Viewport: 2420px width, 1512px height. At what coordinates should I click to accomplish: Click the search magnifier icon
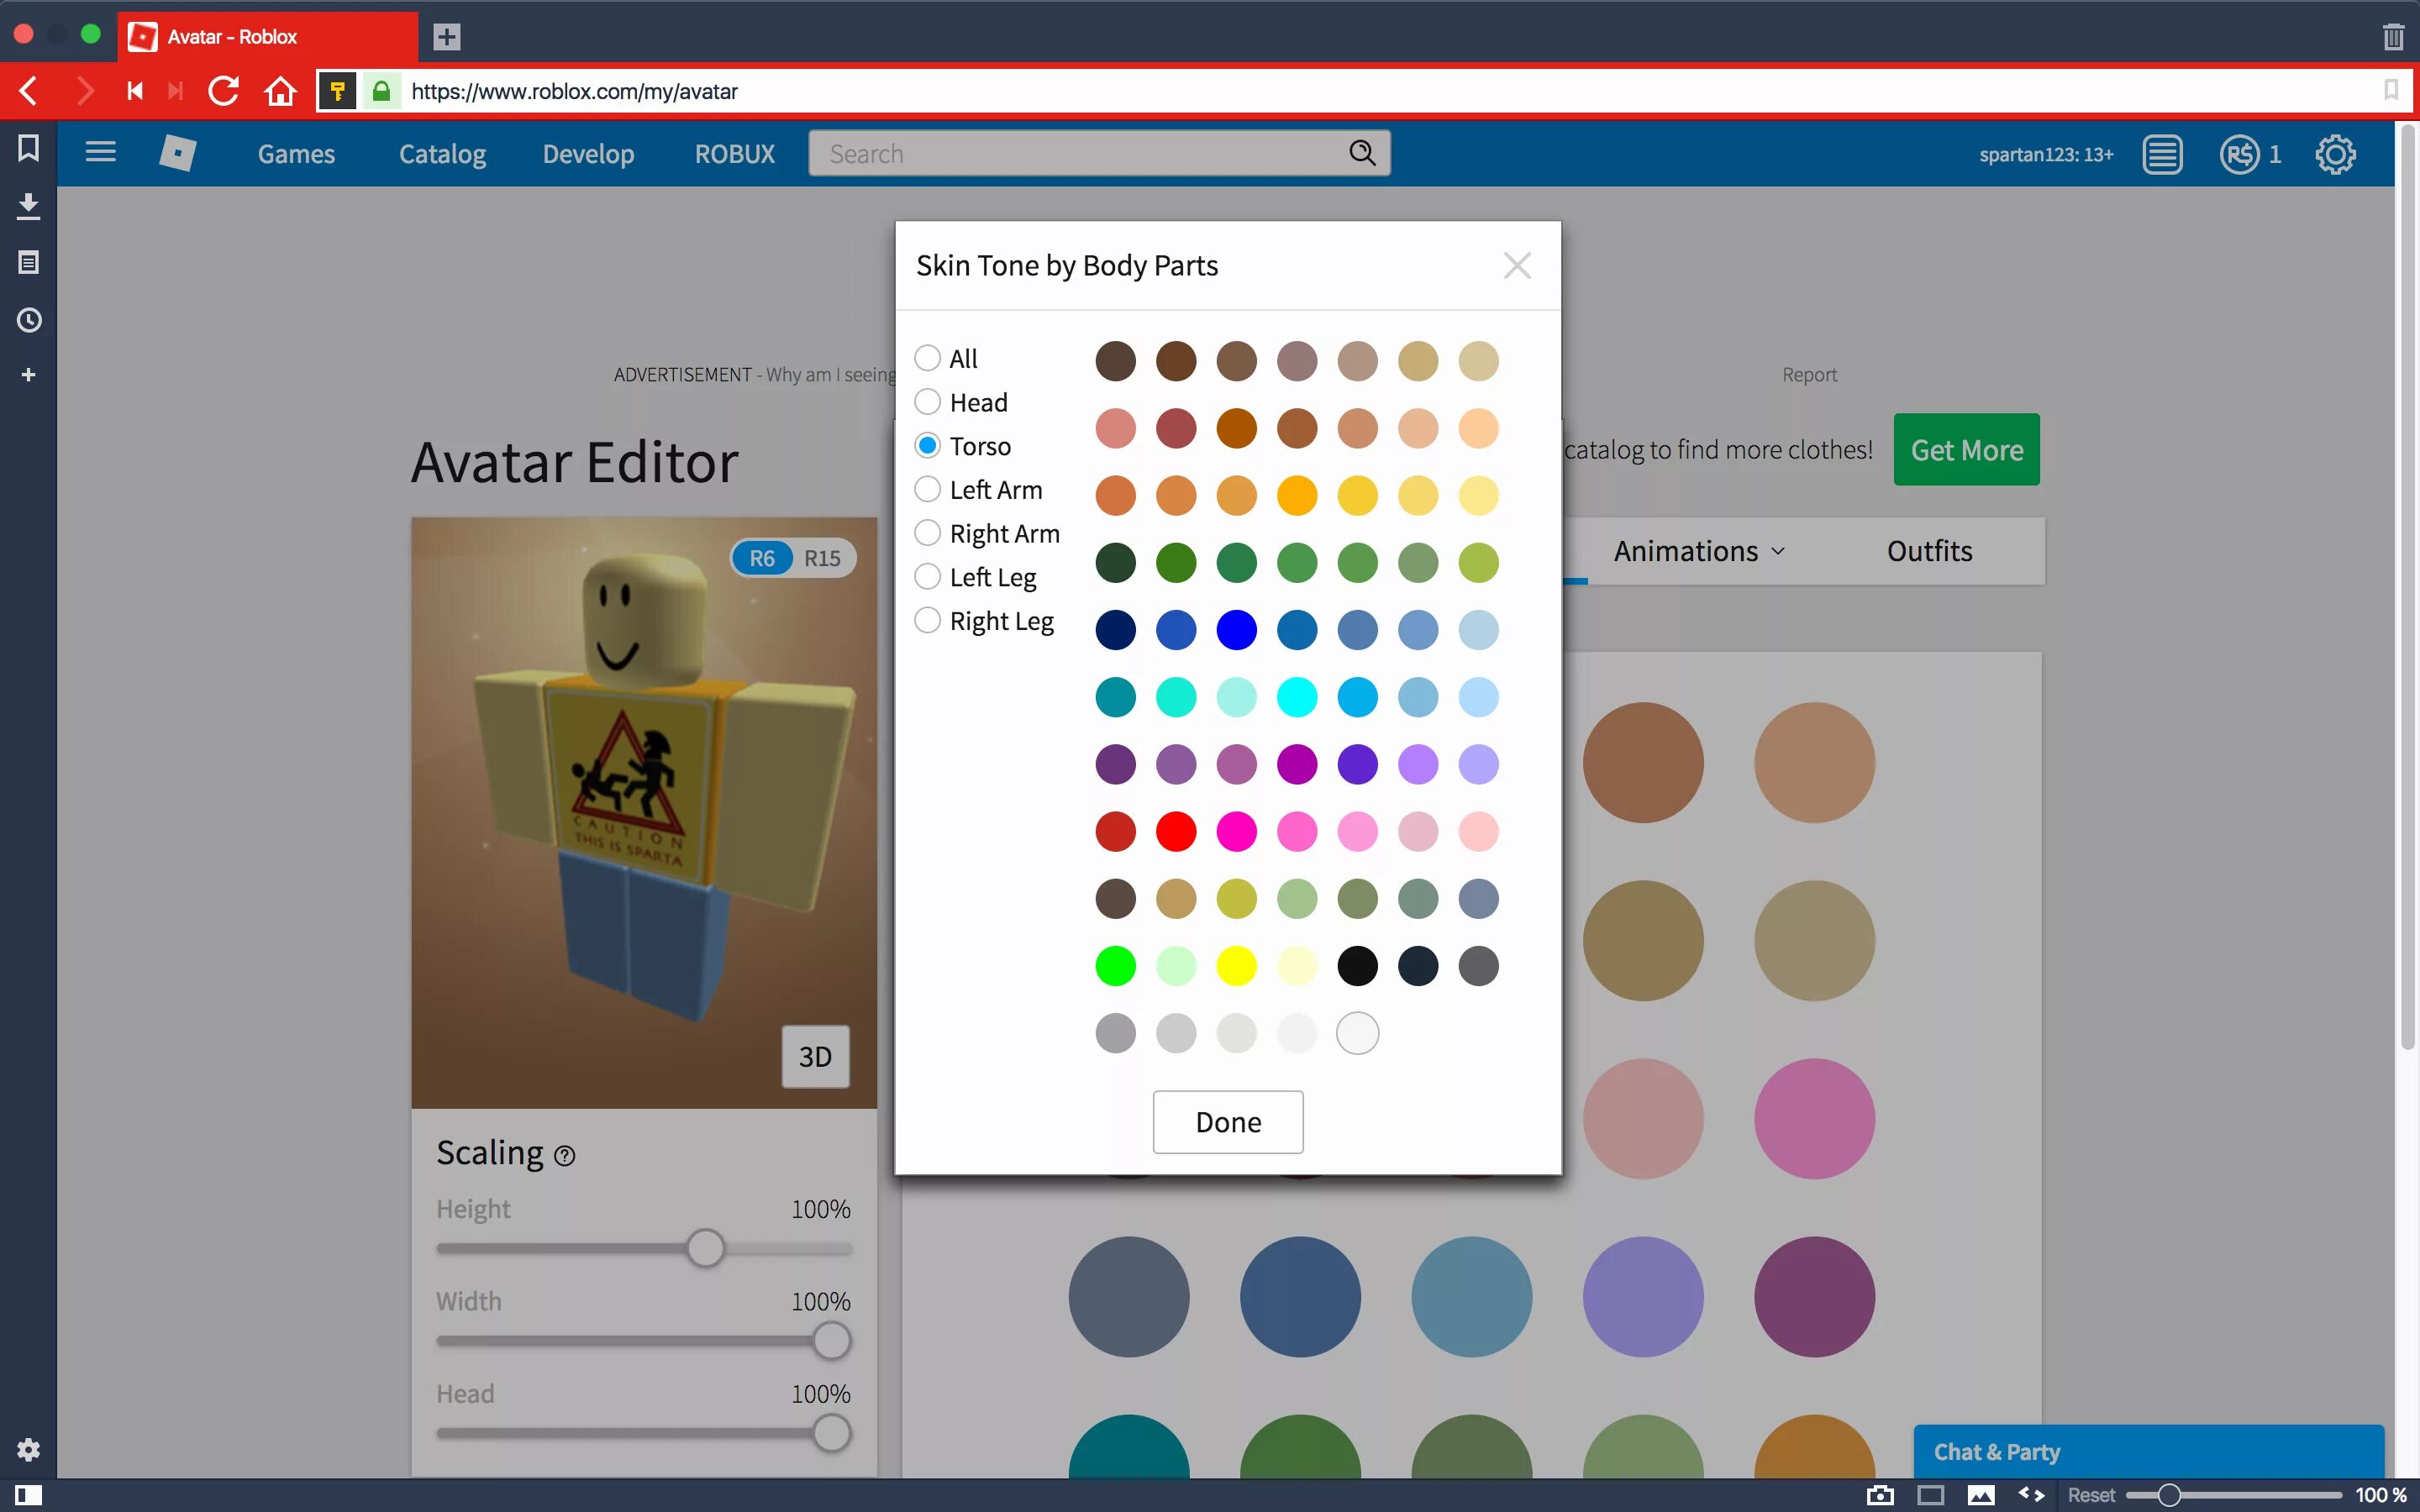tap(1362, 153)
